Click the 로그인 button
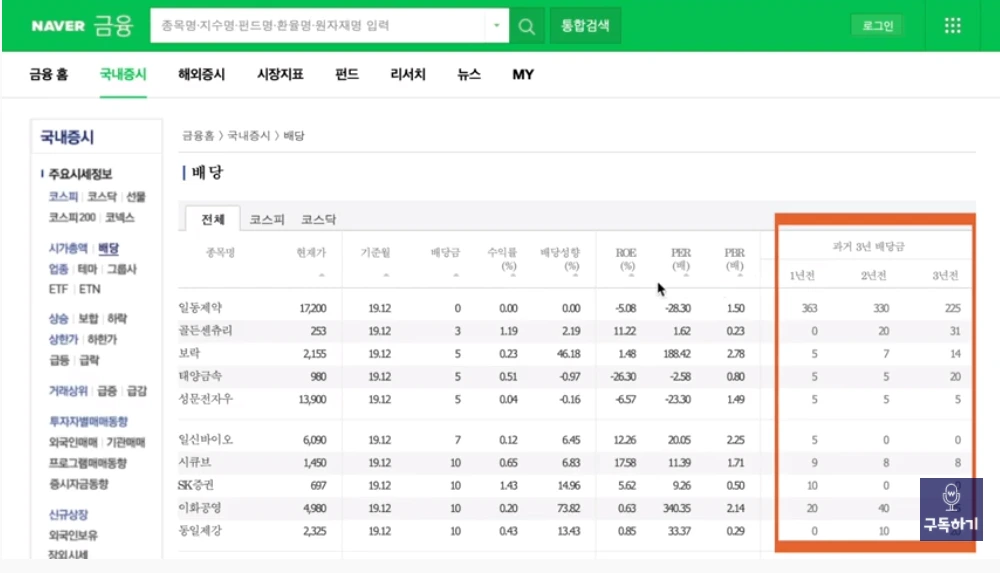This screenshot has width=1000, height=573. click(878, 26)
